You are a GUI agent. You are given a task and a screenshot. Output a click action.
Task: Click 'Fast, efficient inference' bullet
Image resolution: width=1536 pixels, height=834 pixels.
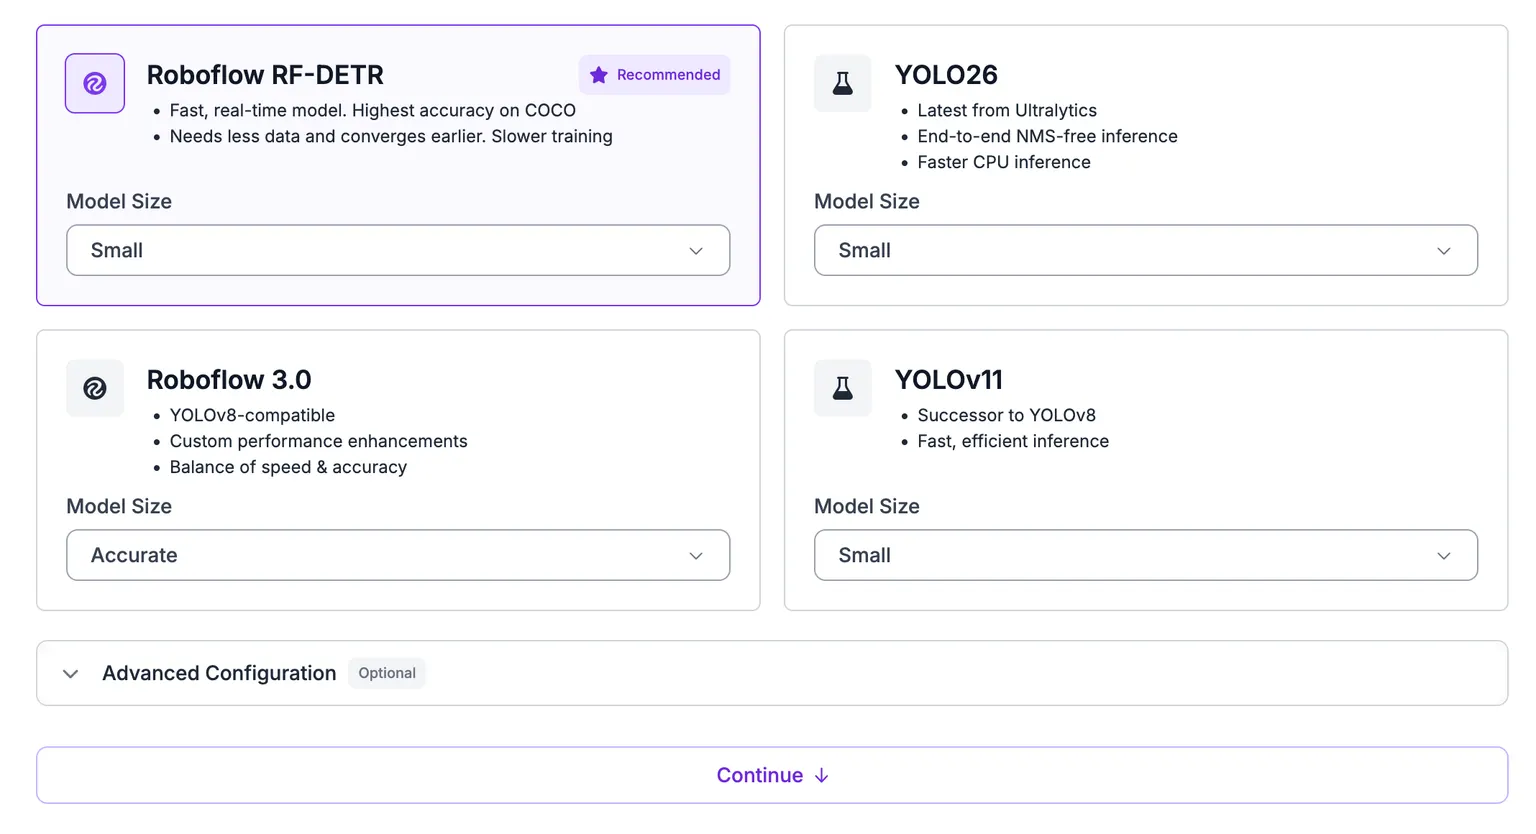pyautogui.click(x=1013, y=441)
